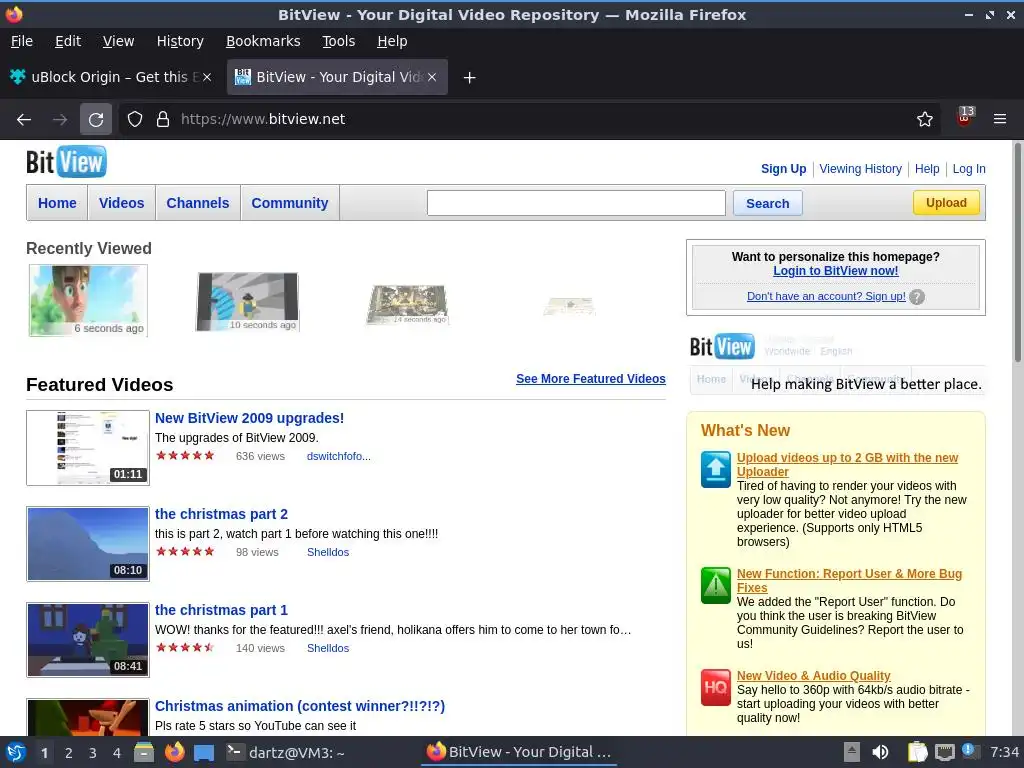Open the taskbar start menu icon
This screenshot has width=1024, height=768.
[16, 752]
